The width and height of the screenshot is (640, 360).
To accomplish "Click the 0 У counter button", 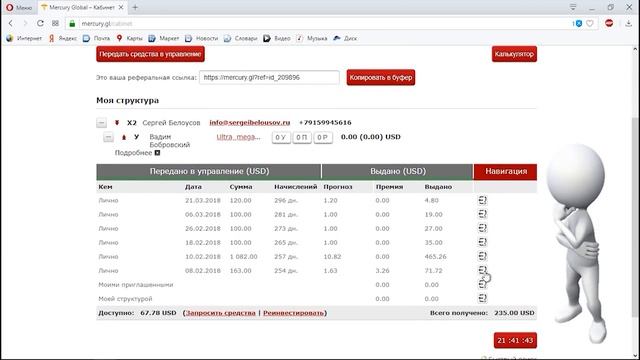I will point(281,137).
